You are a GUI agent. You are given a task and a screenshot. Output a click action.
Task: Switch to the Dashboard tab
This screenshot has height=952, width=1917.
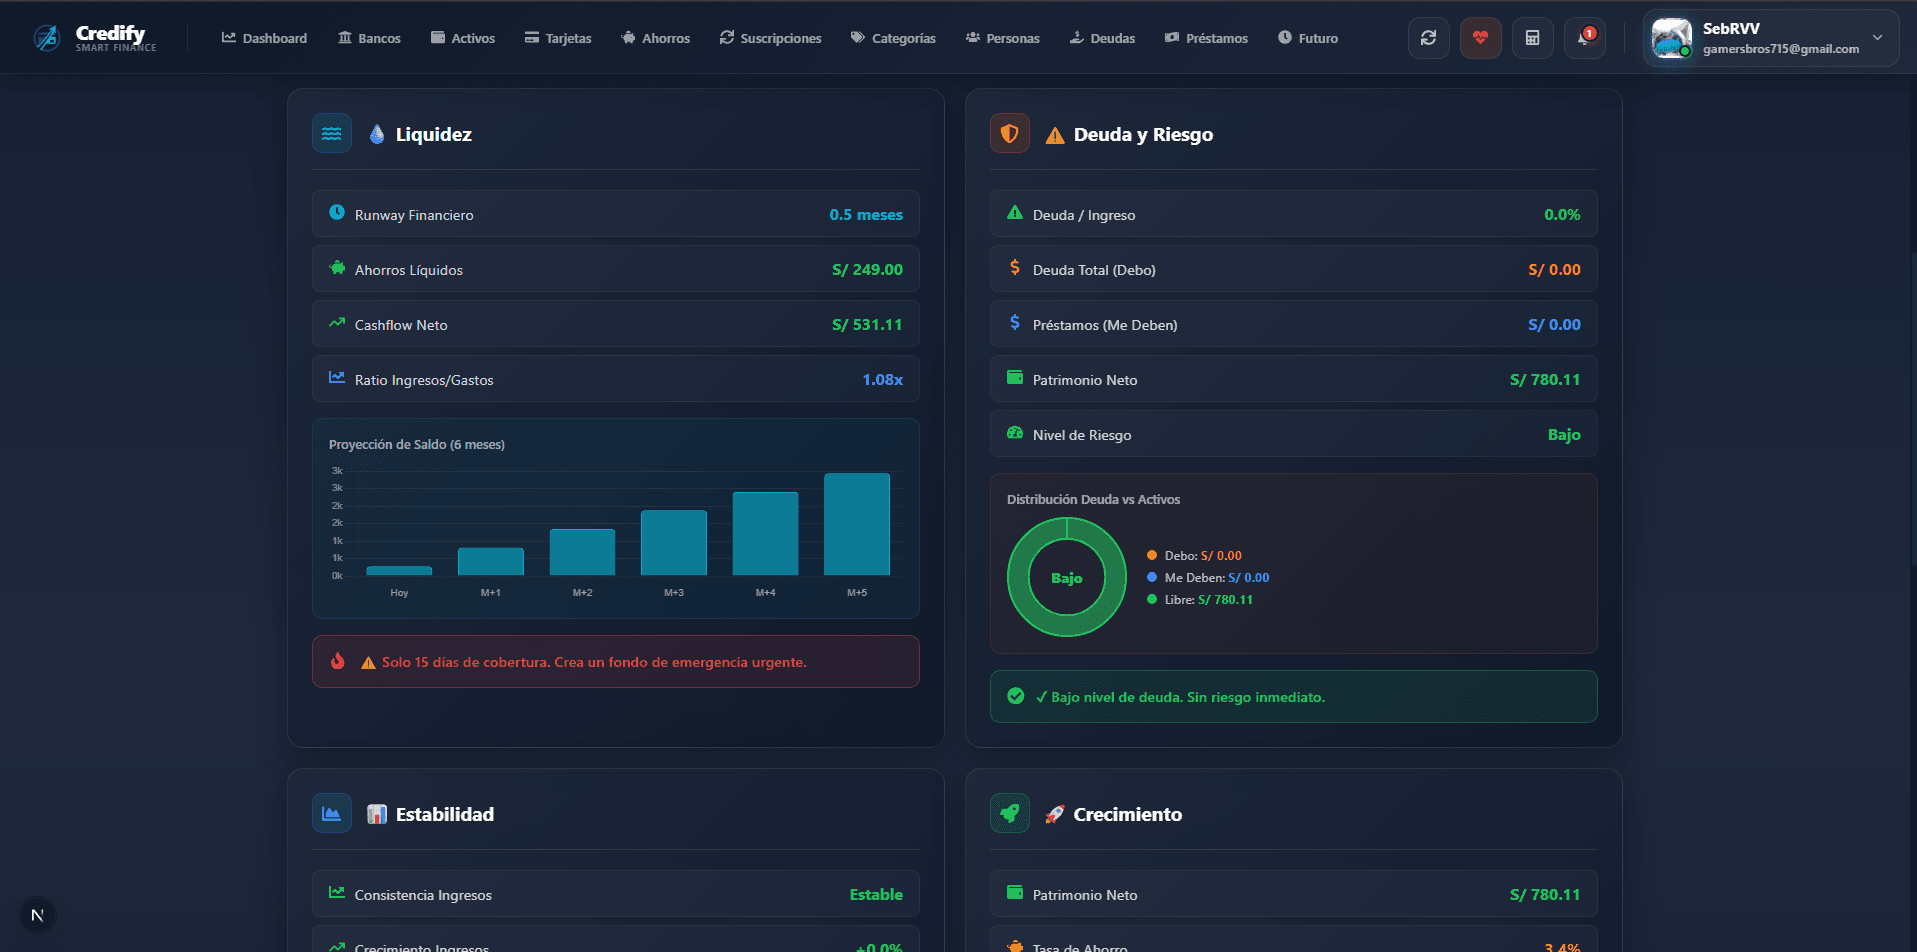(x=263, y=38)
